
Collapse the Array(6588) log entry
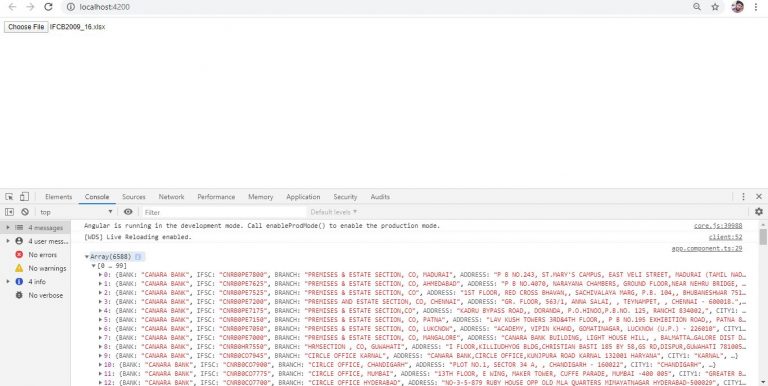[87, 257]
